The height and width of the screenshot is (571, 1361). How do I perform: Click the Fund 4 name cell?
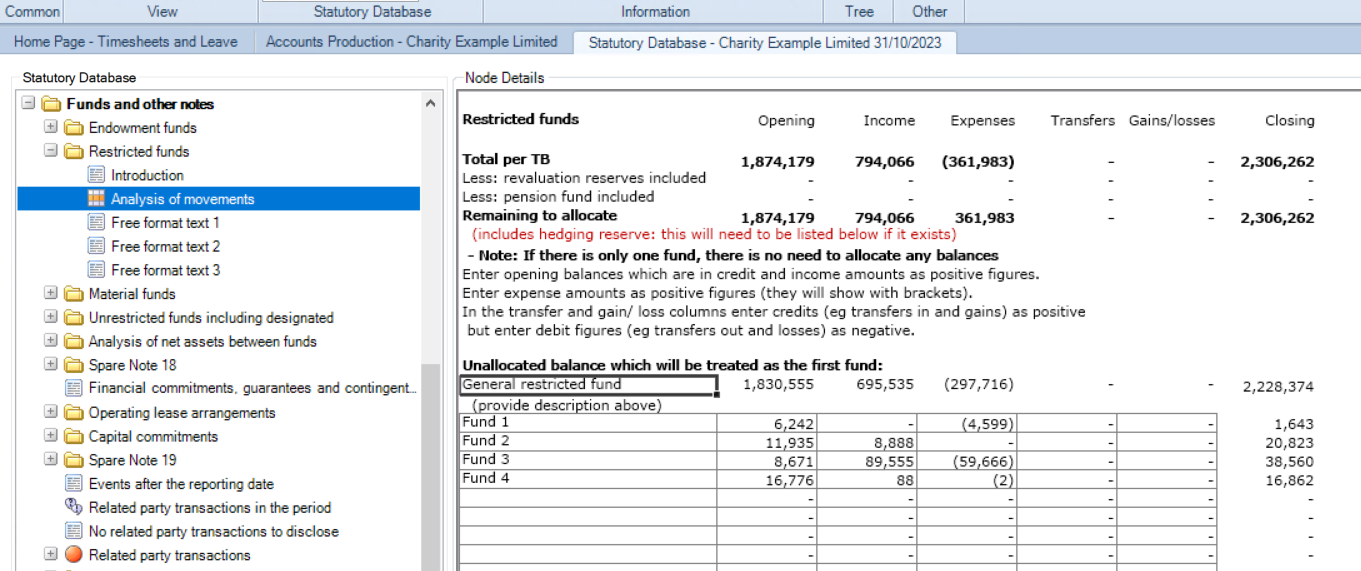coord(588,480)
